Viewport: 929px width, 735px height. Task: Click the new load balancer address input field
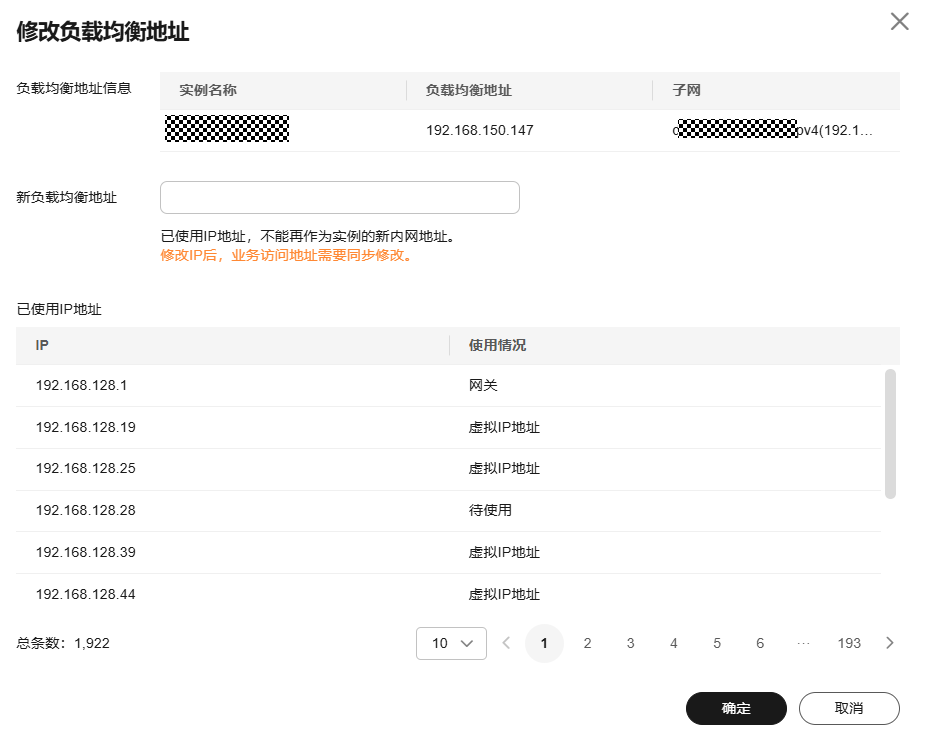tap(339, 198)
